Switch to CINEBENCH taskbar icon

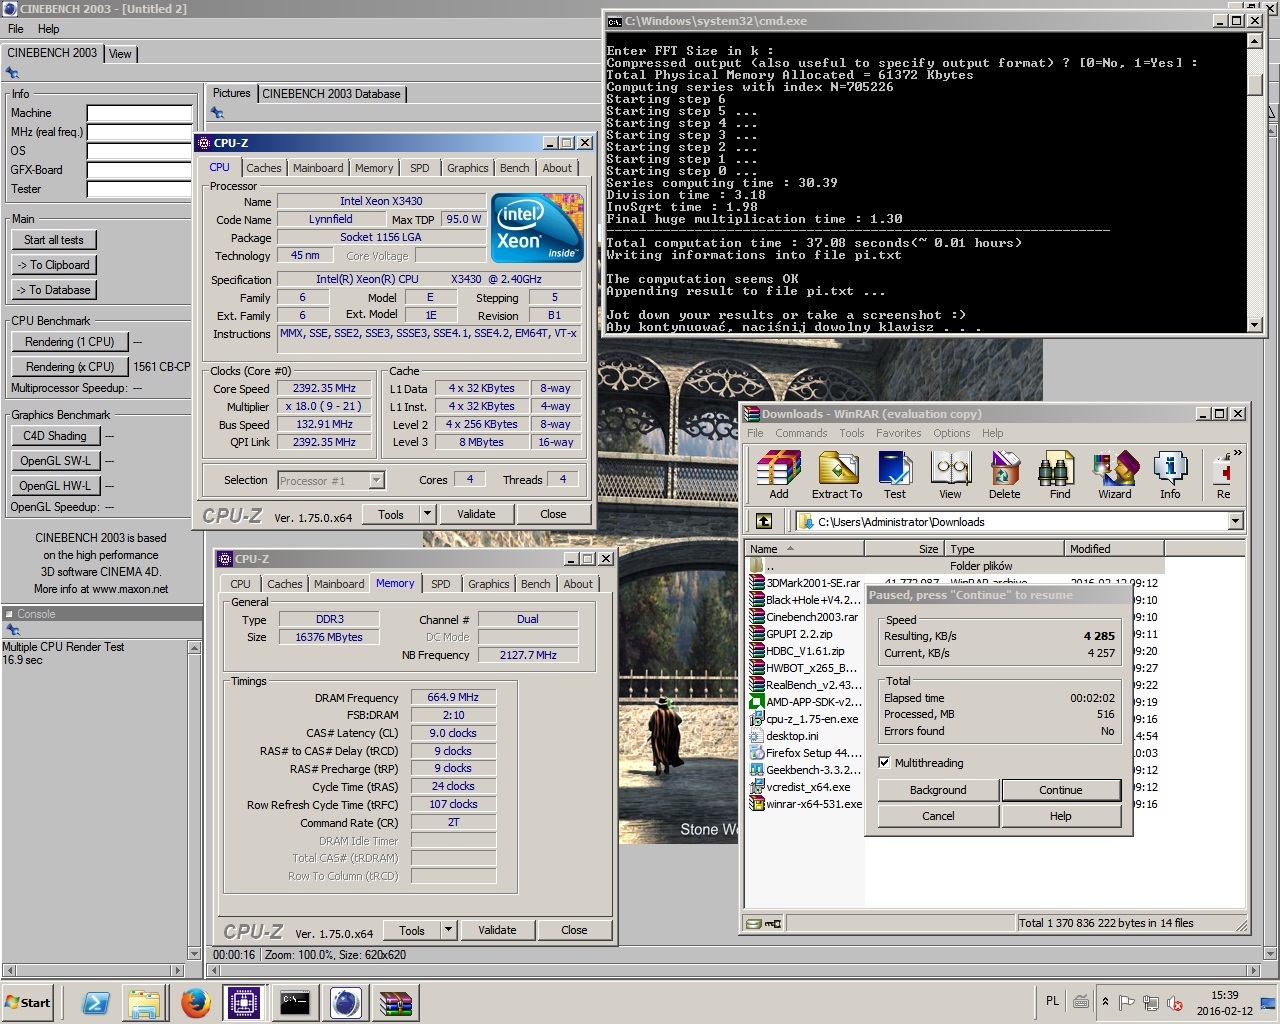click(x=345, y=1002)
